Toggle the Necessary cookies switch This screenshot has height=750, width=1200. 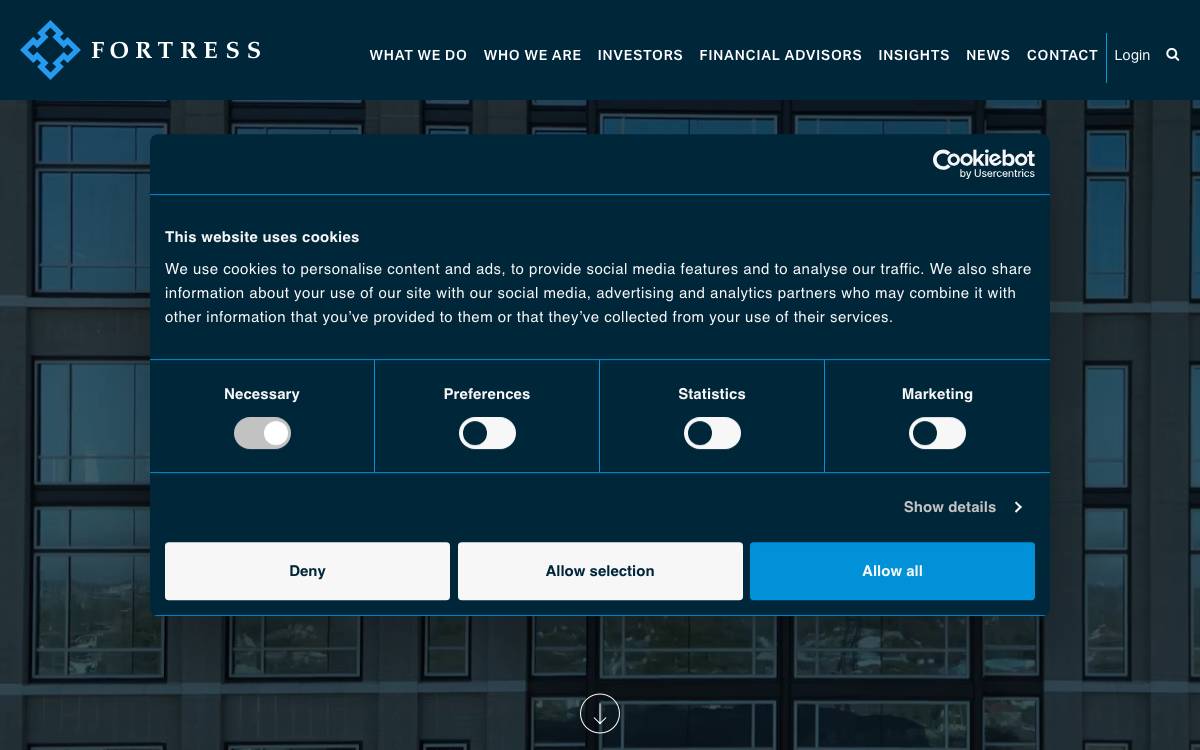coord(262,433)
